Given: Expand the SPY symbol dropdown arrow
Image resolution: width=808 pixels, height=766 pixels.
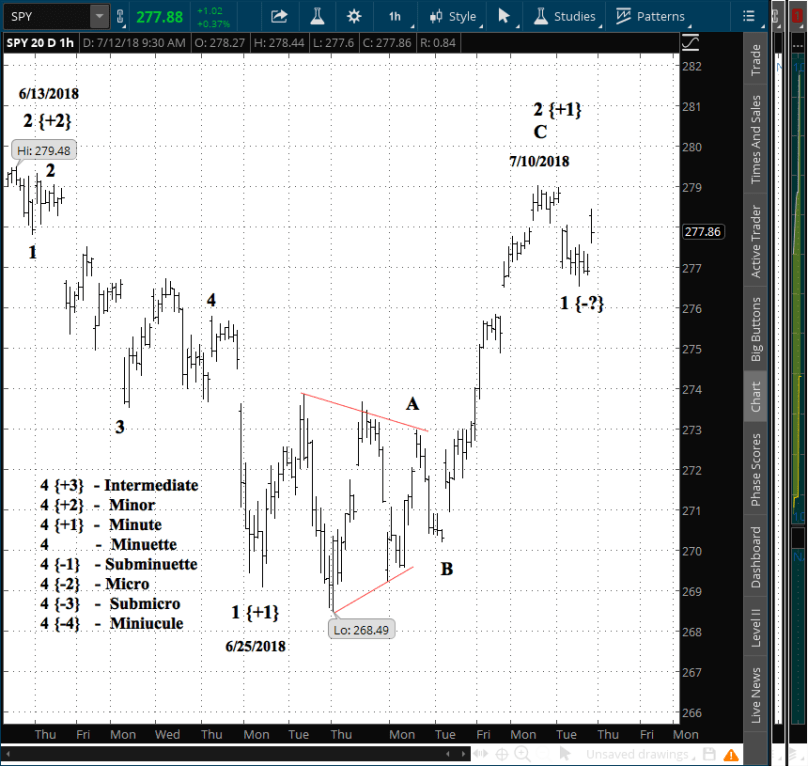Looking at the screenshot, I should coord(99,16).
